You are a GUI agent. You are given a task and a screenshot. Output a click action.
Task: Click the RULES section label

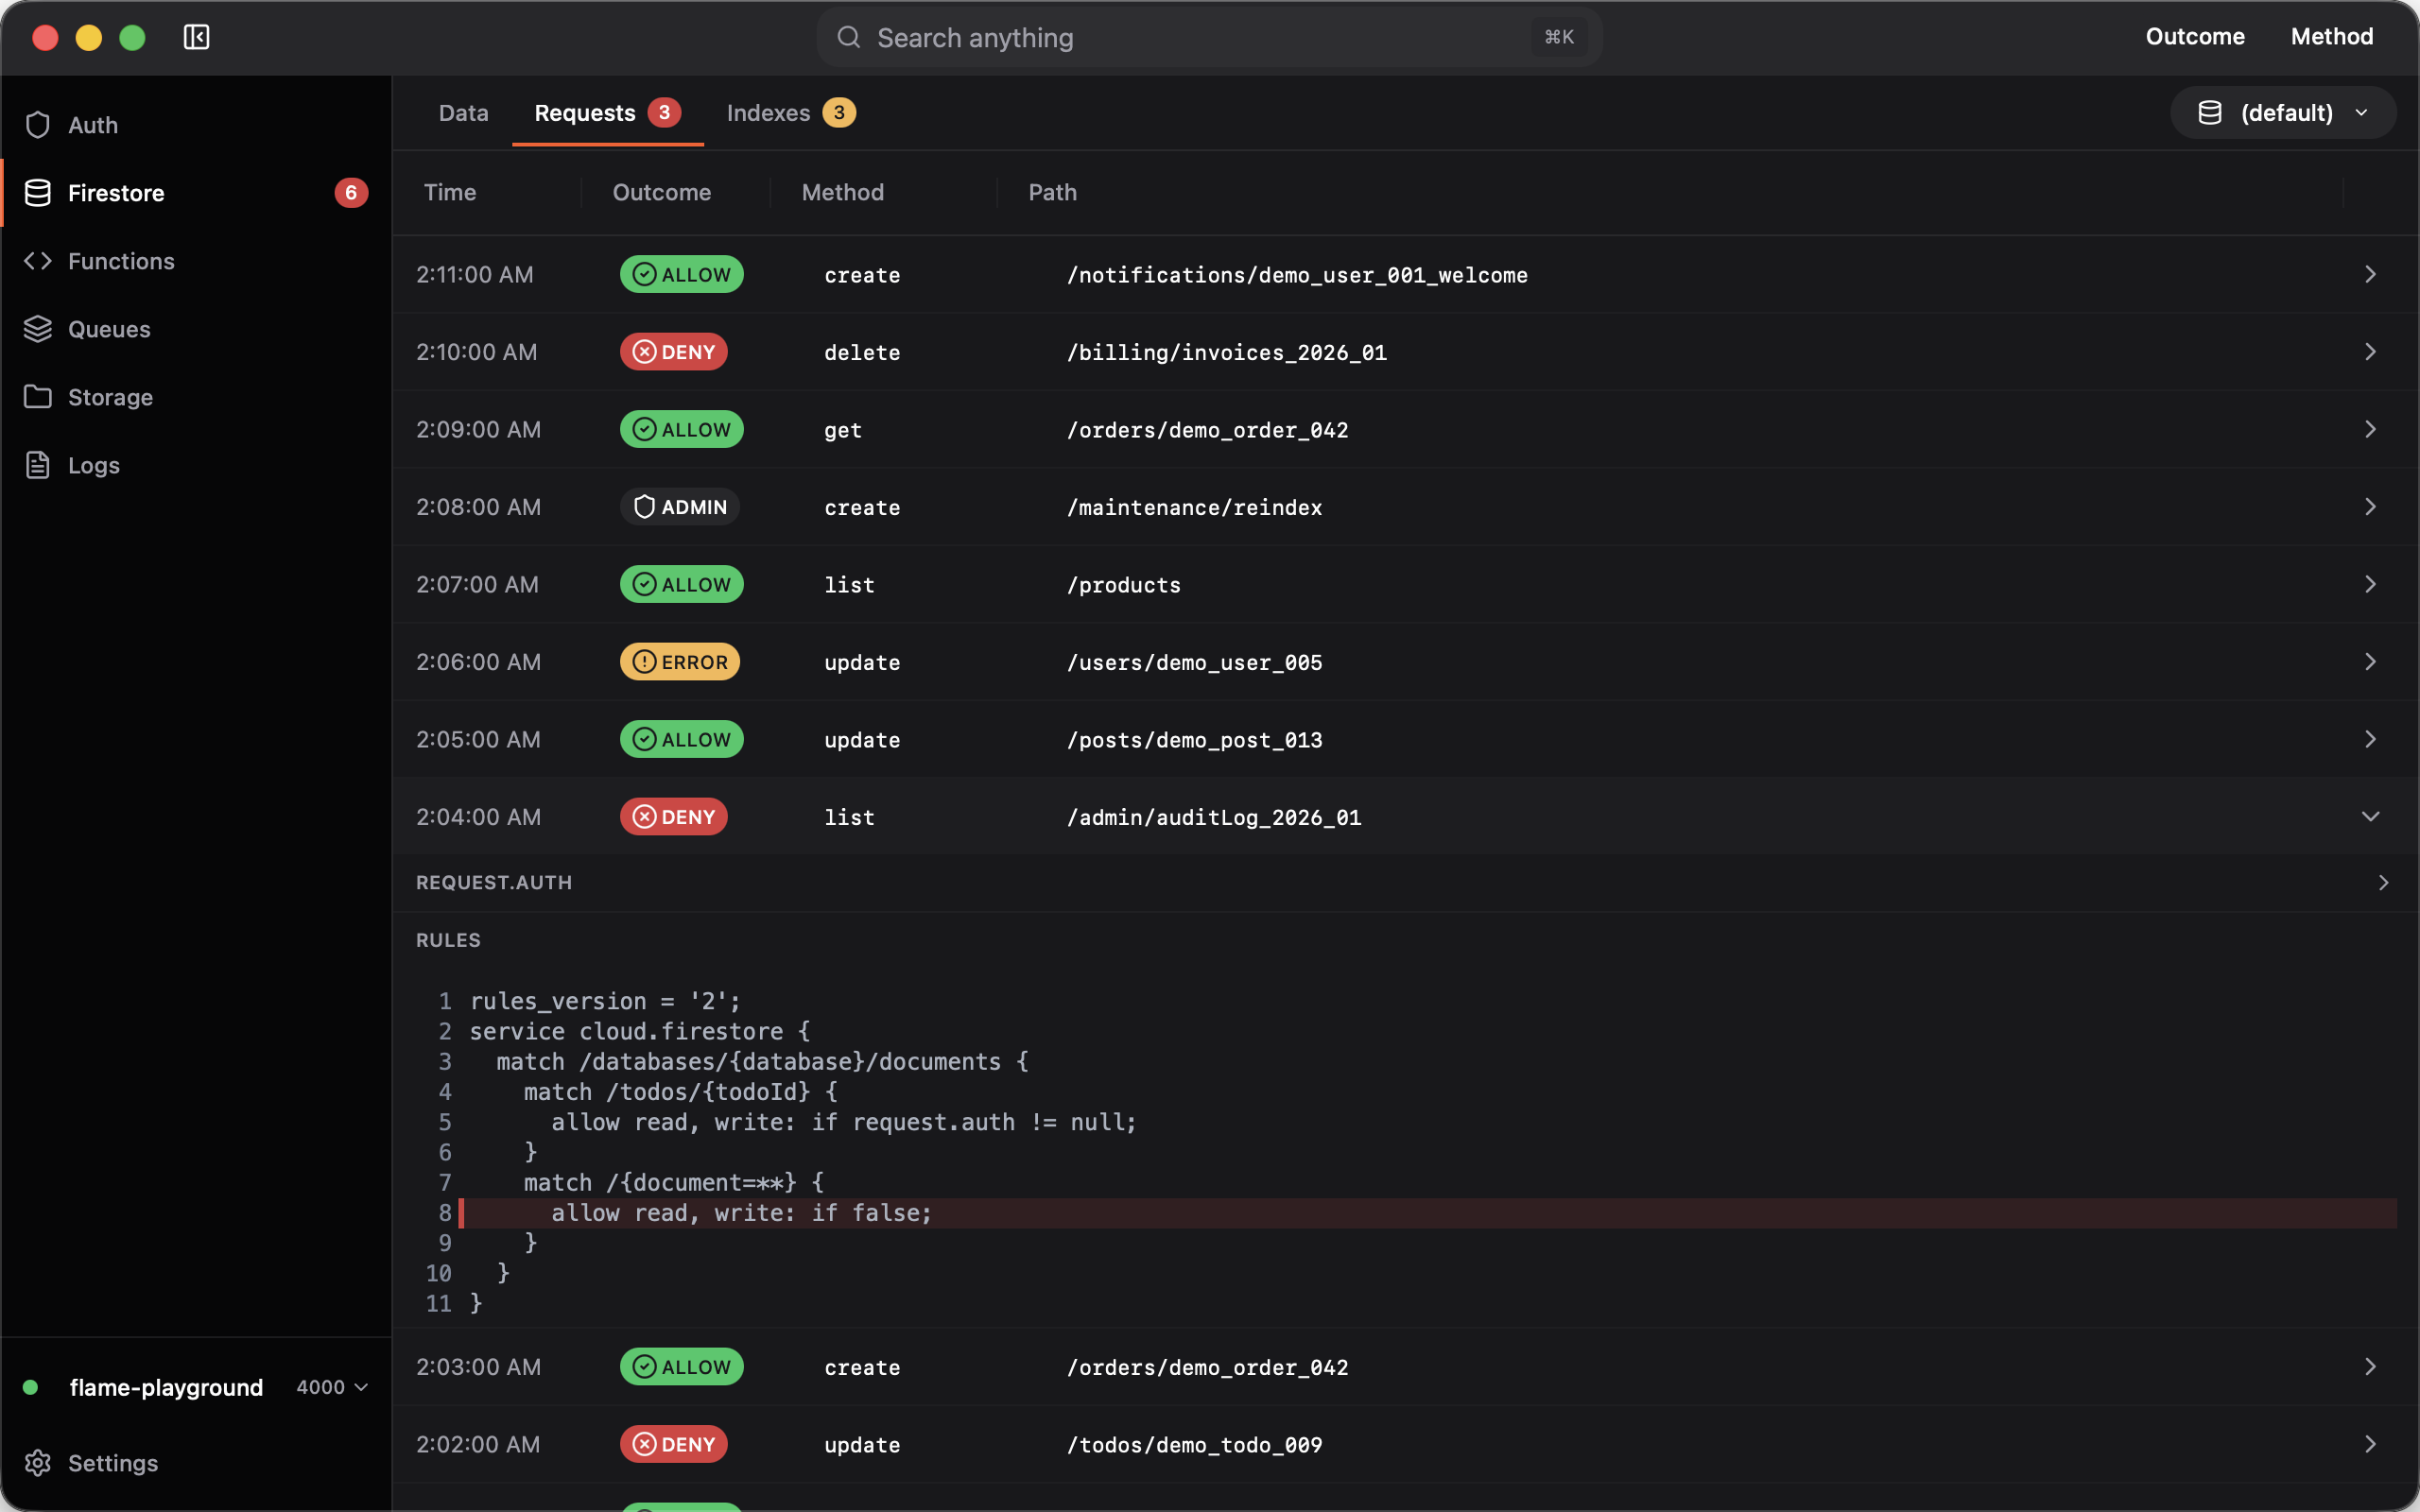[x=448, y=940]
